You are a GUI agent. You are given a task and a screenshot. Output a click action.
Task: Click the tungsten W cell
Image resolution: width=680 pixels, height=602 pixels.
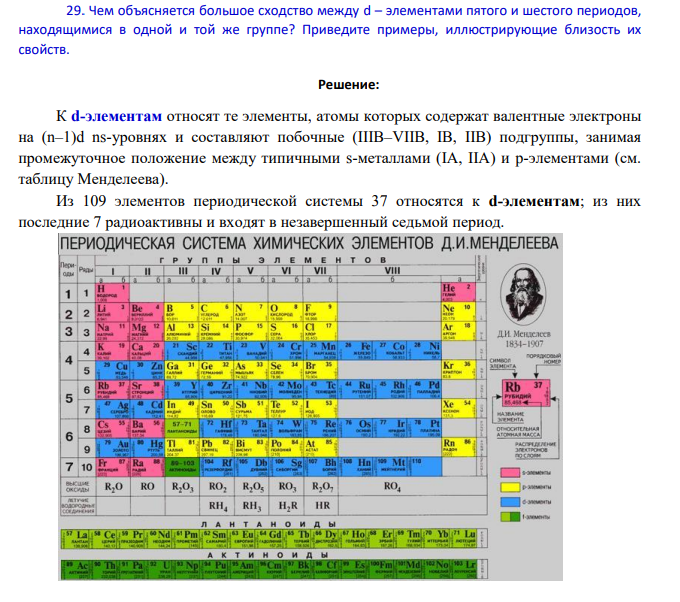click(x=285, y=428)
